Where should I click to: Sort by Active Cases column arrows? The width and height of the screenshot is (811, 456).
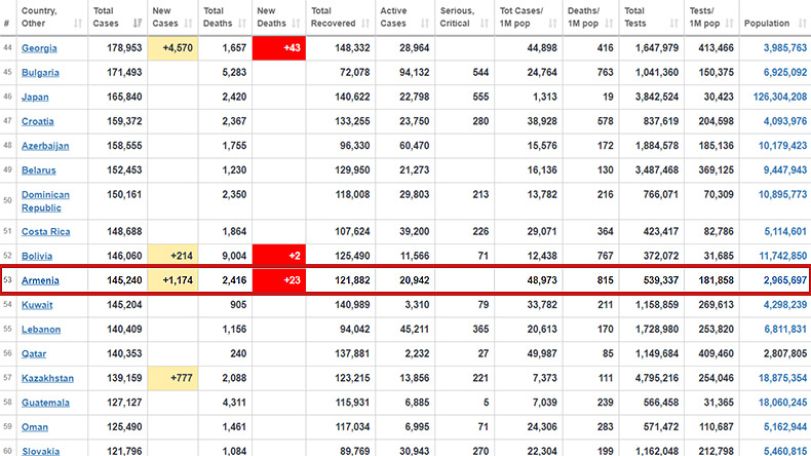point(425,23)
